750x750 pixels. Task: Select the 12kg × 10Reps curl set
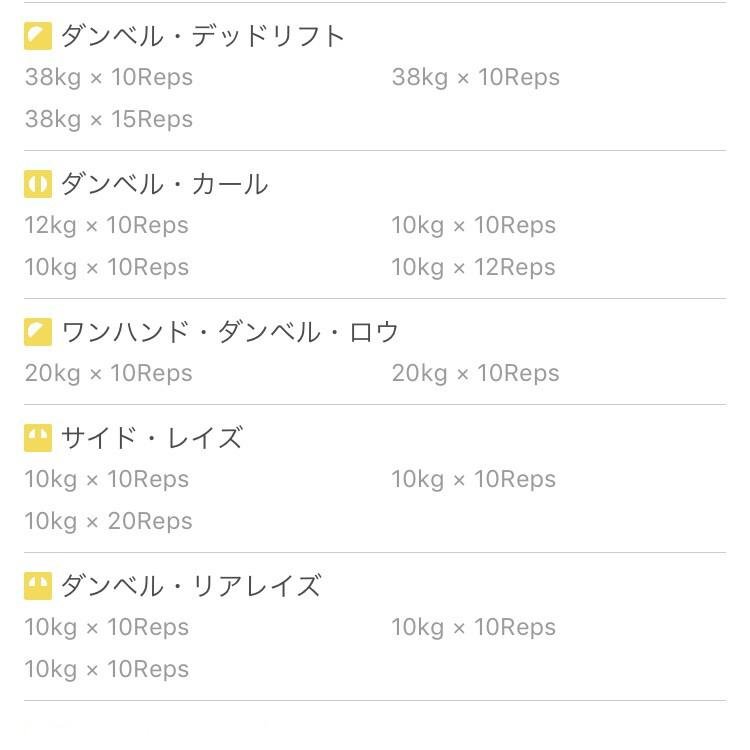107,225
